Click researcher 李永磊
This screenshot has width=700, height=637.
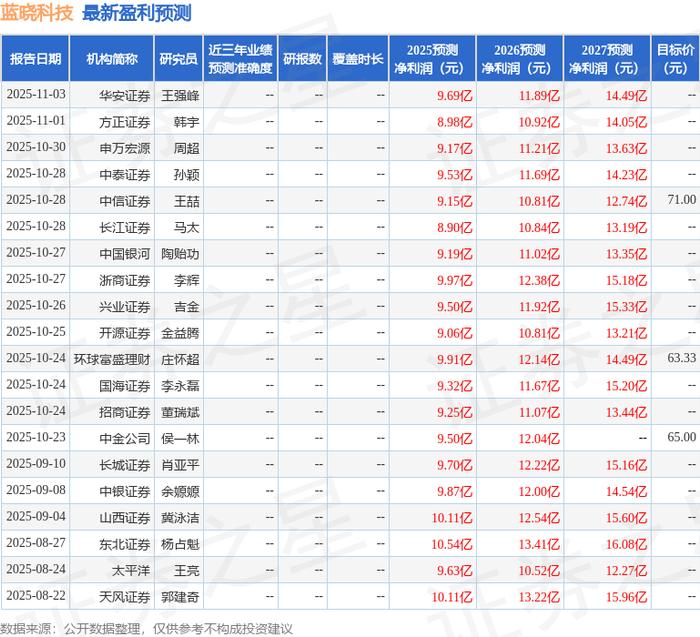(180, 386)
